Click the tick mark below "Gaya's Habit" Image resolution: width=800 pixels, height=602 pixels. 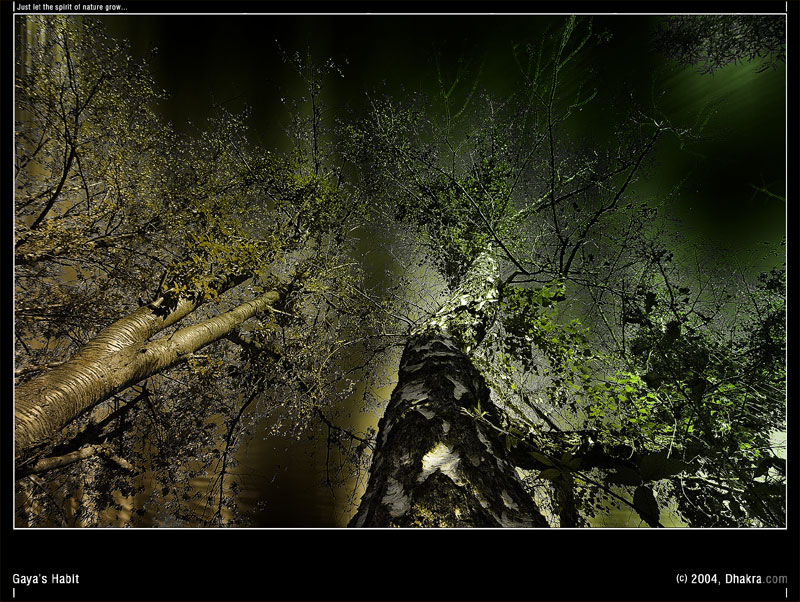pos(14,593)
